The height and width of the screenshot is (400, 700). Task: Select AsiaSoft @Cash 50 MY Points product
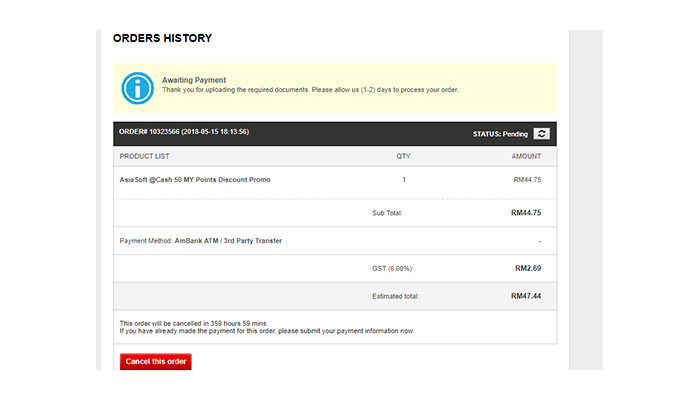pyautogui.click(x=195, y=179)
